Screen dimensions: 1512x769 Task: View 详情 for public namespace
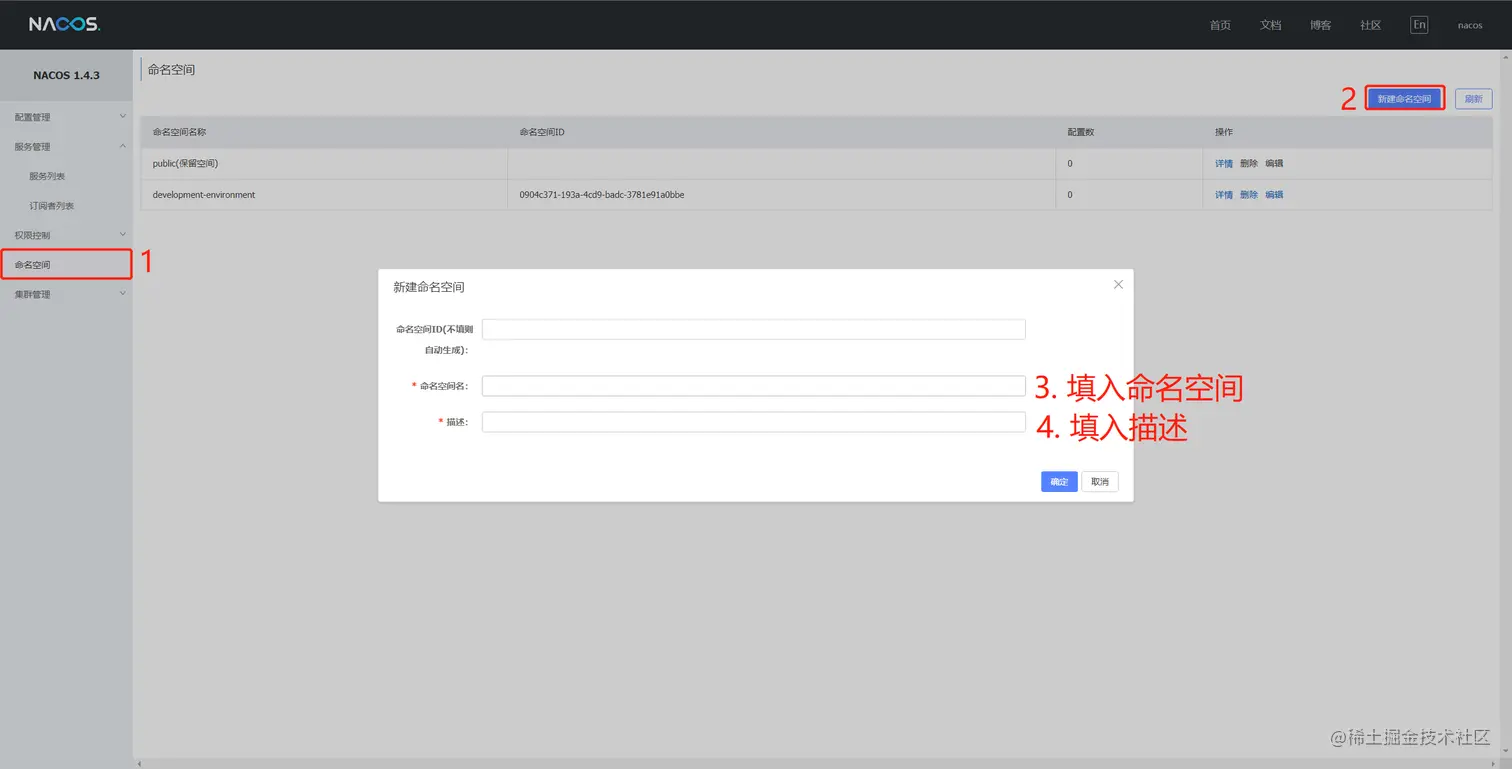(1224, 164)
